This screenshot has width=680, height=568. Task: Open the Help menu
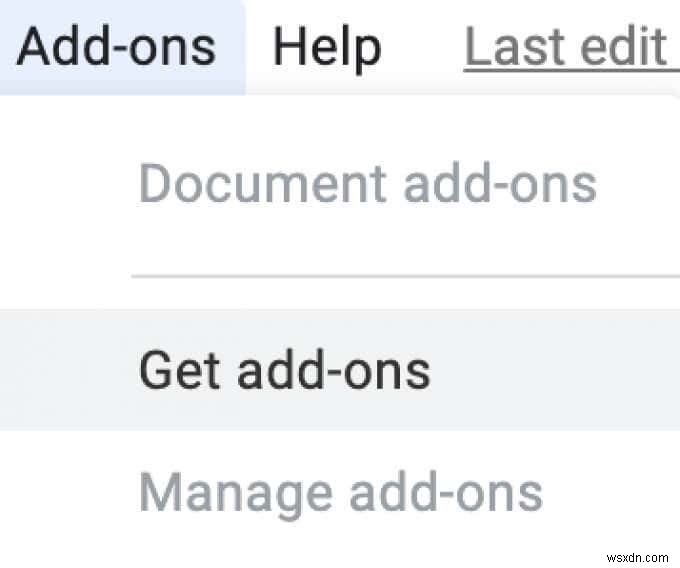pos(327,46)
